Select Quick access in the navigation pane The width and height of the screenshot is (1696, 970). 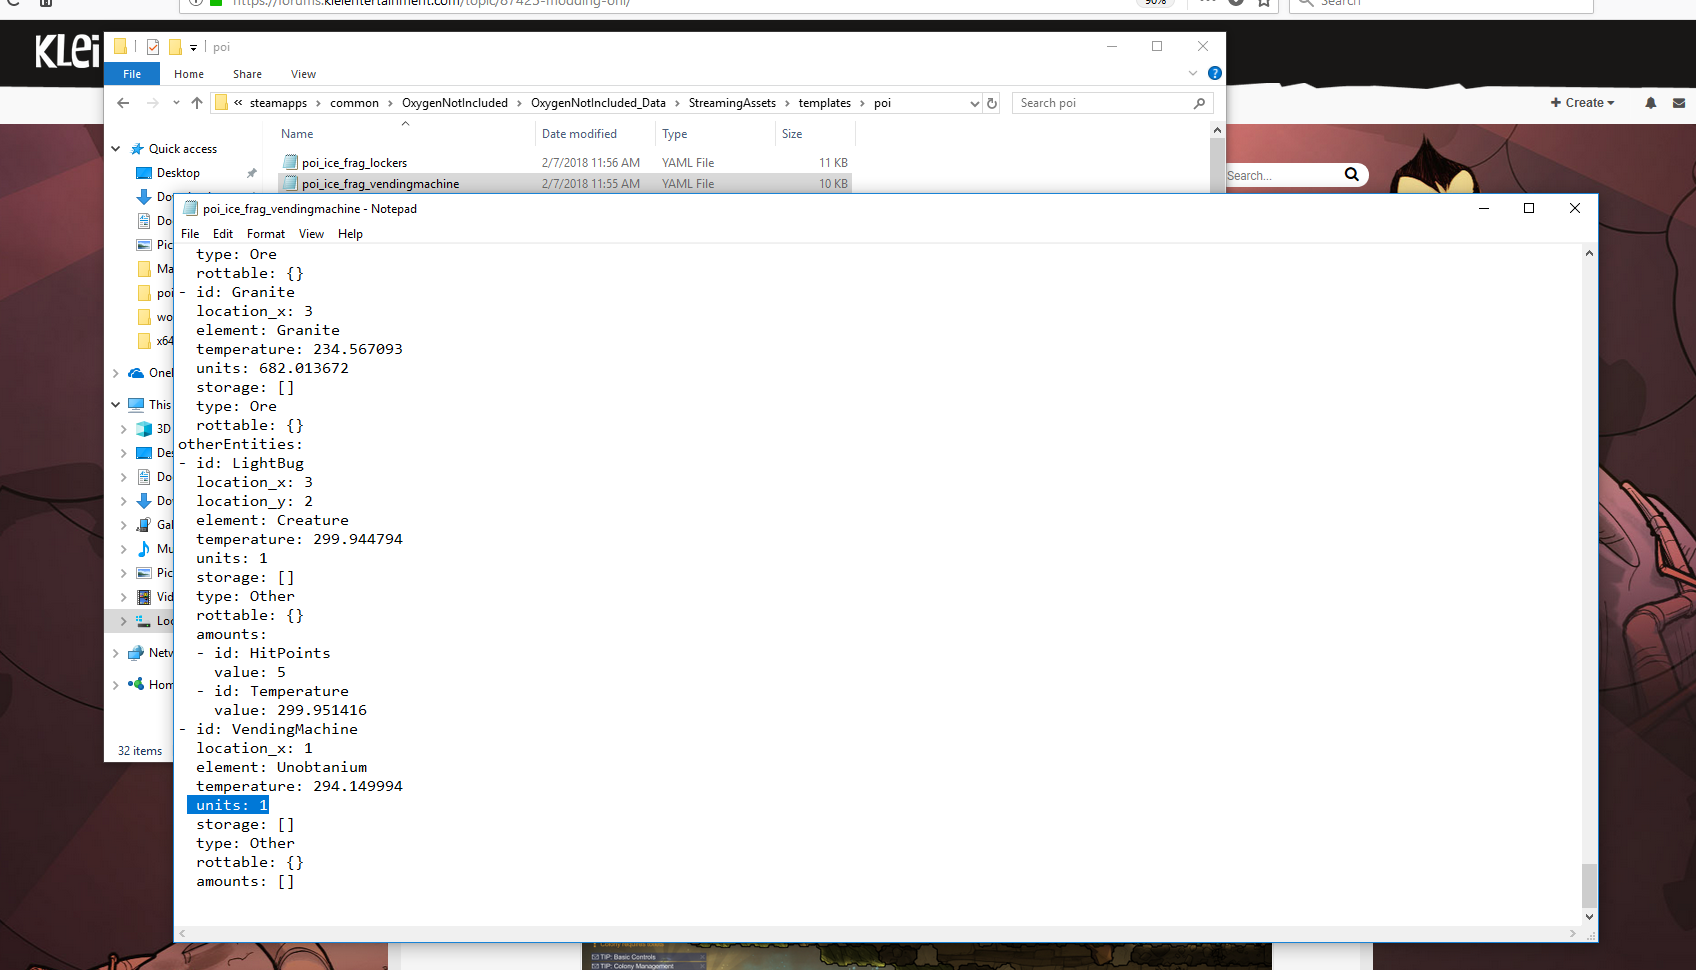click(183, 149)
